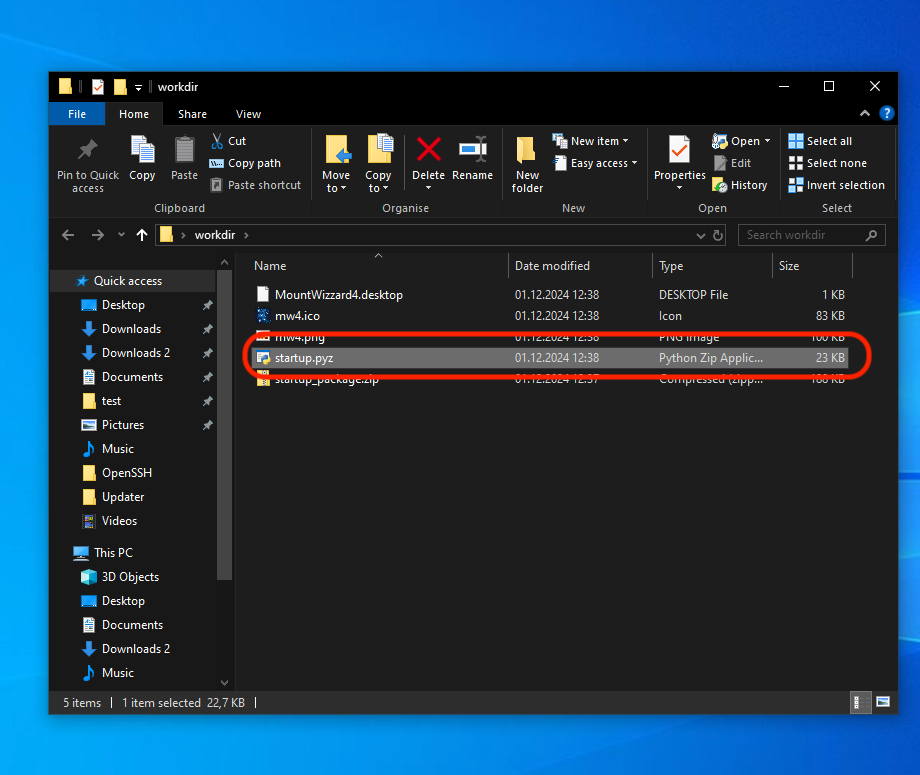Open Explorer help via the question mark

[887, 113]
